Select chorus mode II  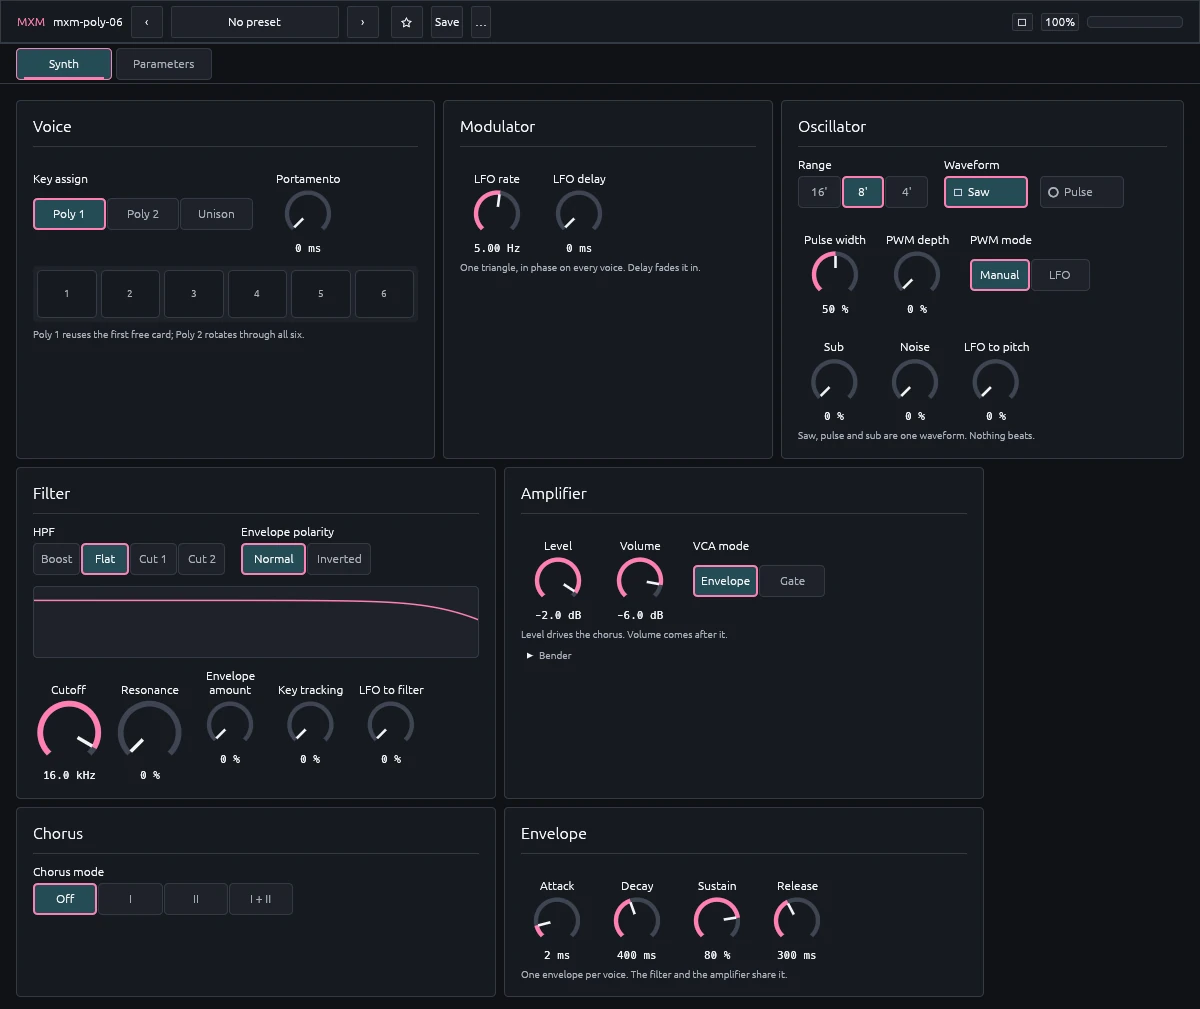196,899
